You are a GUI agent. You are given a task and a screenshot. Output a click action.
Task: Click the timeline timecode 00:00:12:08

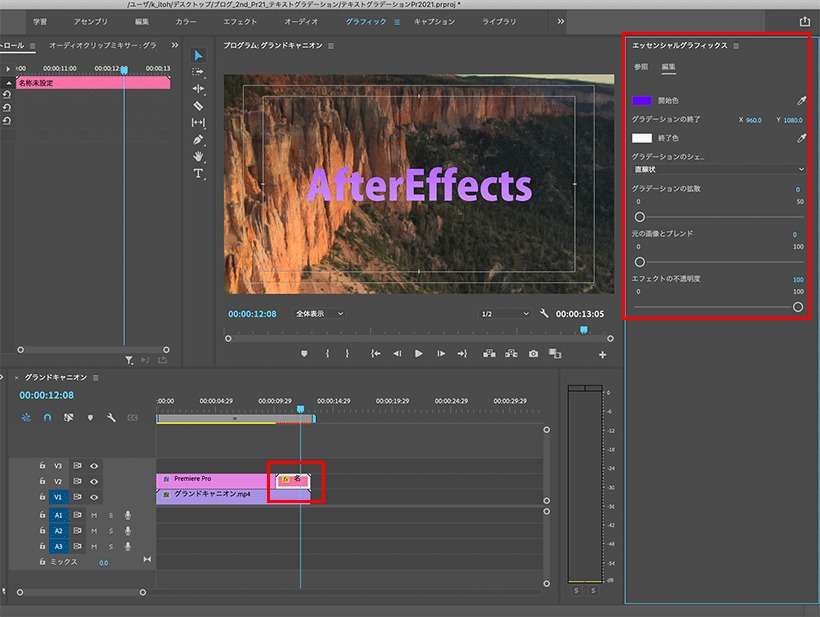[x=47, y=395]
